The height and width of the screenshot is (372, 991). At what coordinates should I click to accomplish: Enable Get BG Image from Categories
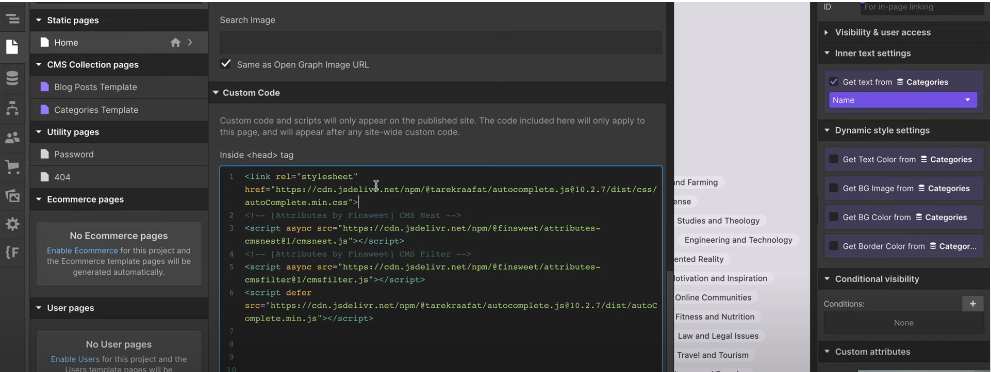[x=834, y=188]
